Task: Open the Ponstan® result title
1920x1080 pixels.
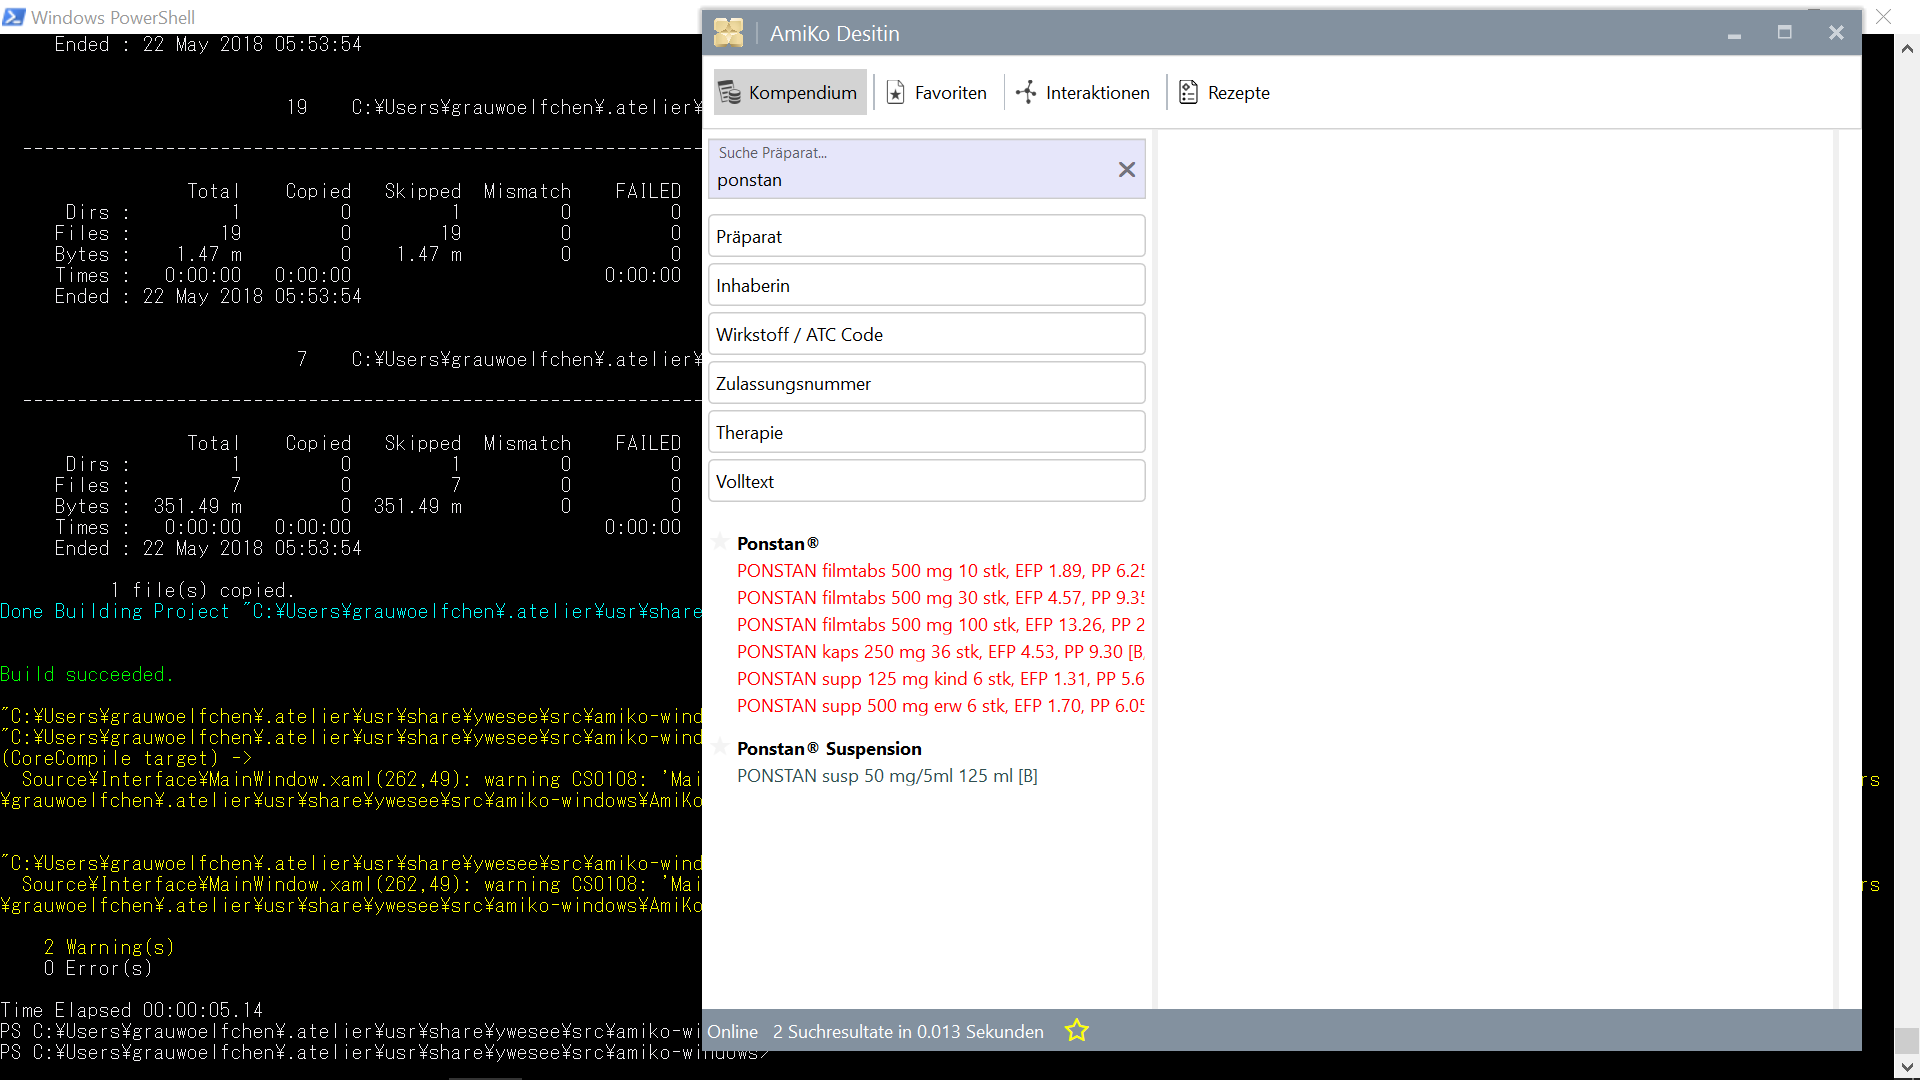Action: 778,543
